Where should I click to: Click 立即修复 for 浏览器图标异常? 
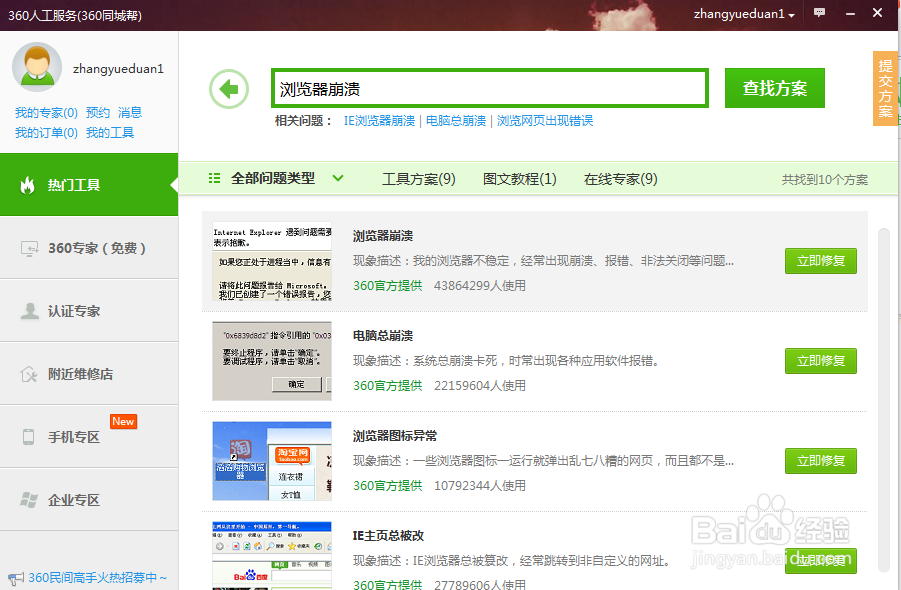821,461
